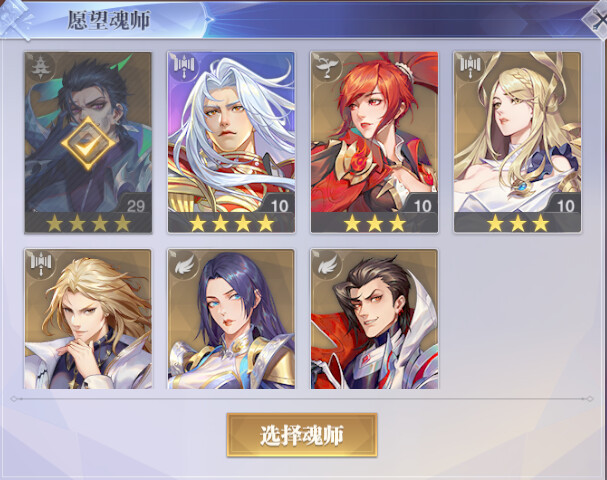607x480 pixels.
Task: Select the purple-haired armored woman card
Action: 231,319
